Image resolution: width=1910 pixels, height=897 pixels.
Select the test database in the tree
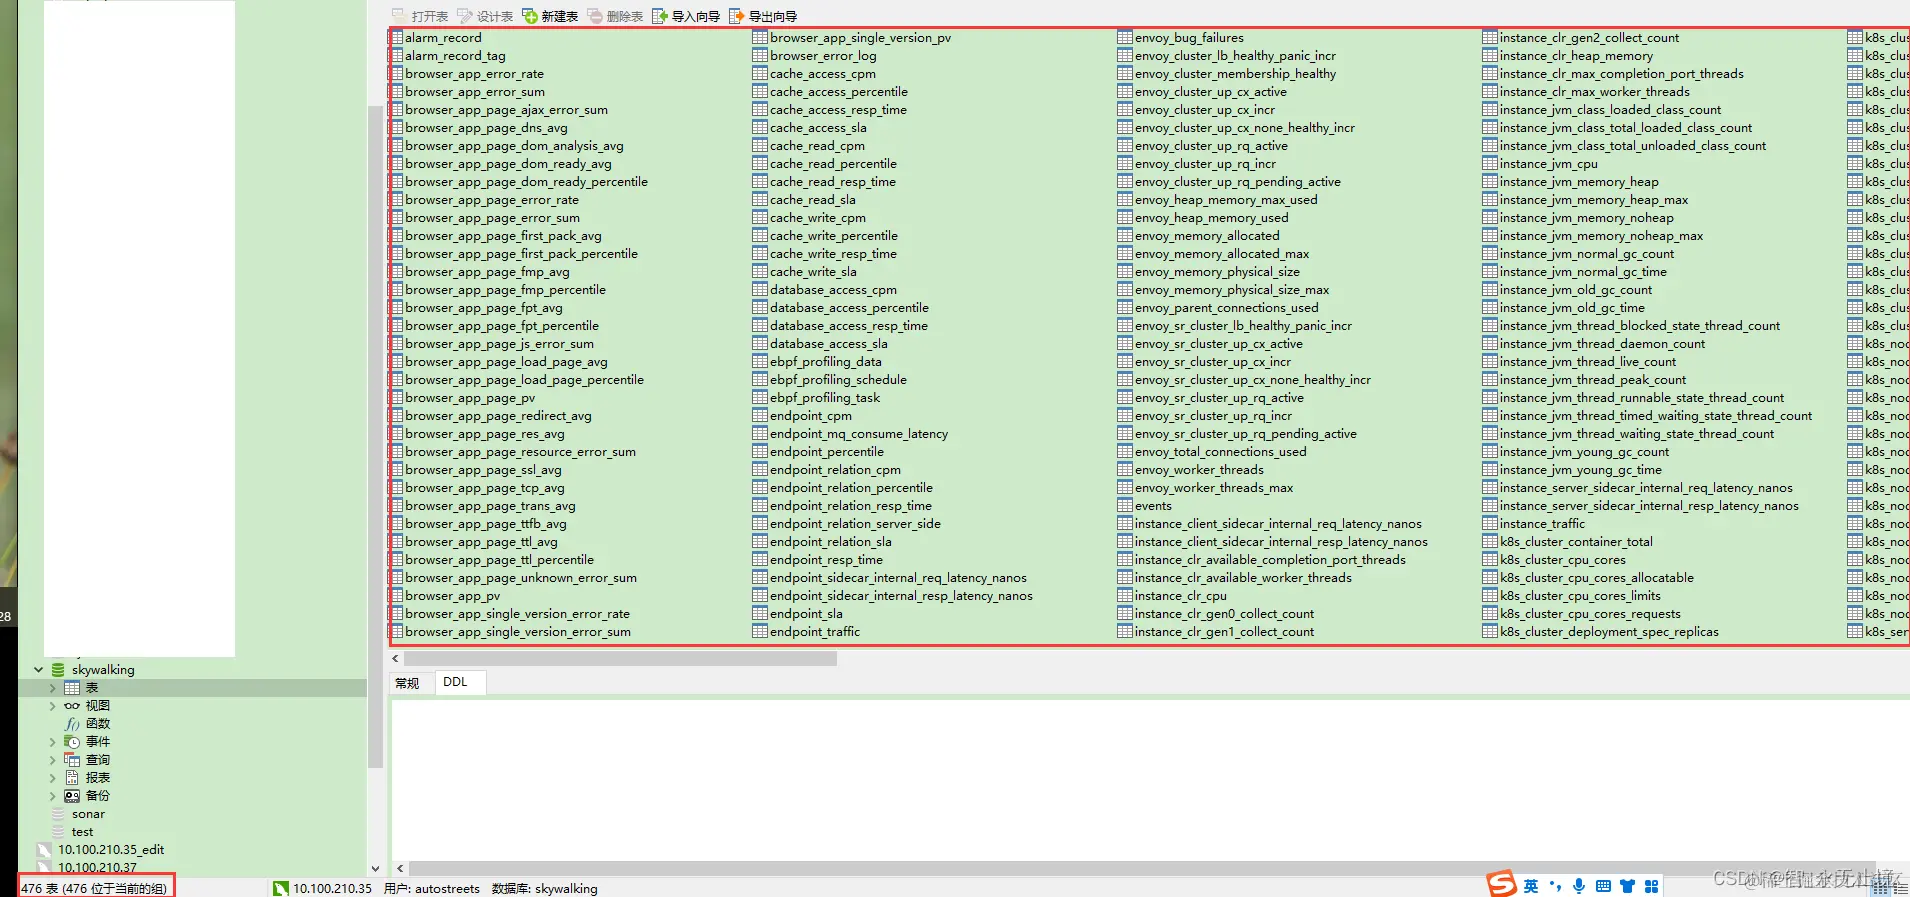tap(82, 832)
